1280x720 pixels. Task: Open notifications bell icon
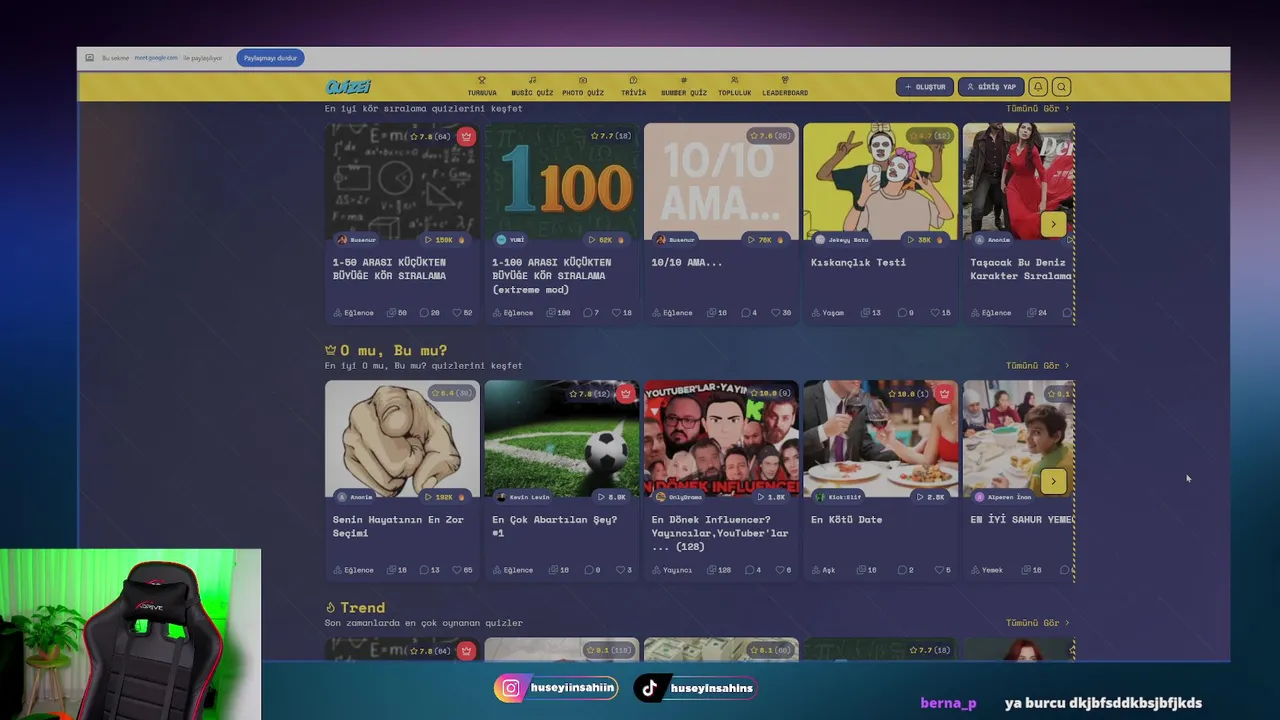pyautogui.click(x=1038, y=87)
